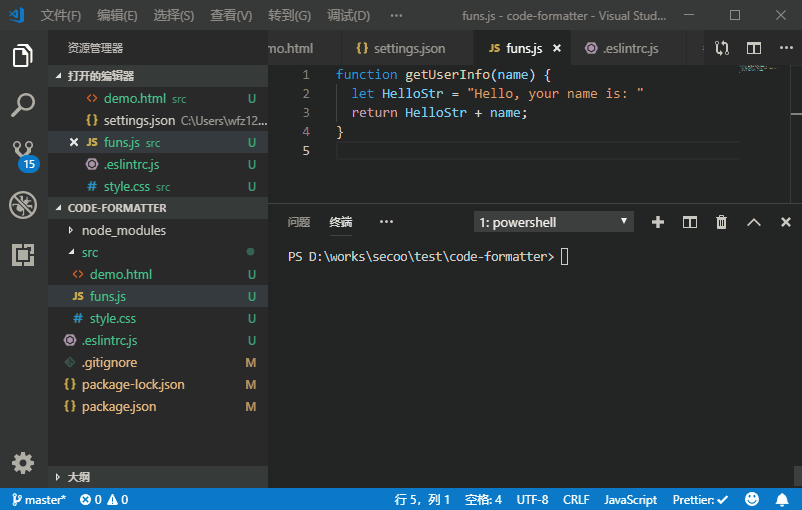Switch to the Problems (问题) panel tab
Image resolution: width=802 pixels, height=510 pixels.
[299, 222]
